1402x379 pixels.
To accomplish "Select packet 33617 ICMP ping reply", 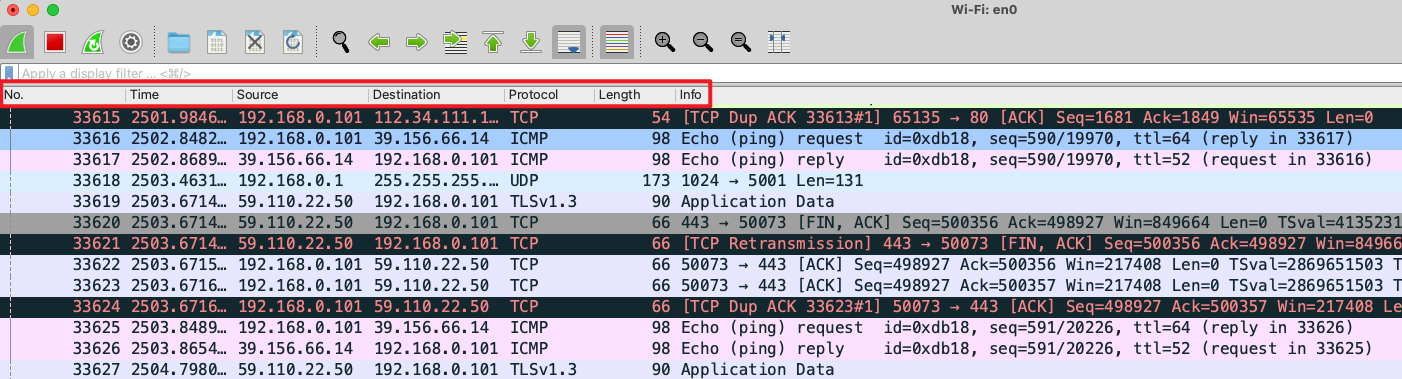I will coord(701,159).
